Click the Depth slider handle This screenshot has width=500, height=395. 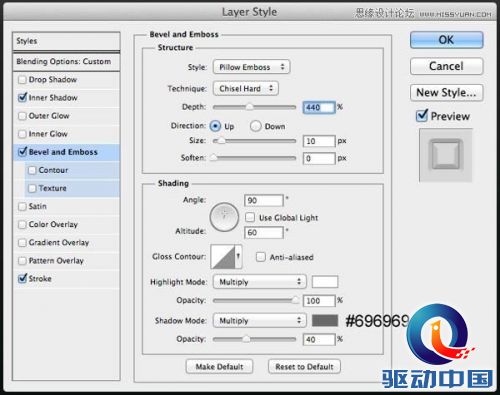click(249, 107)
